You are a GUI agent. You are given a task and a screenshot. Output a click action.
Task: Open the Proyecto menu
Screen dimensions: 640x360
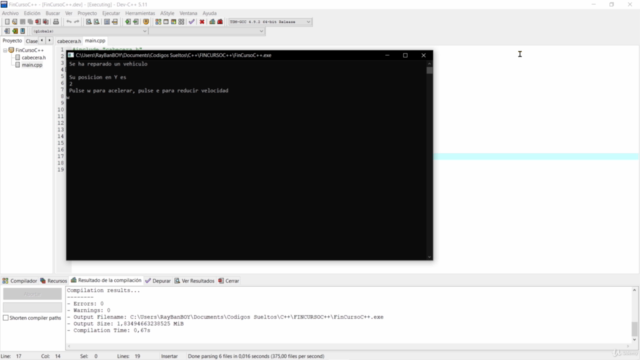pos(87,13)
